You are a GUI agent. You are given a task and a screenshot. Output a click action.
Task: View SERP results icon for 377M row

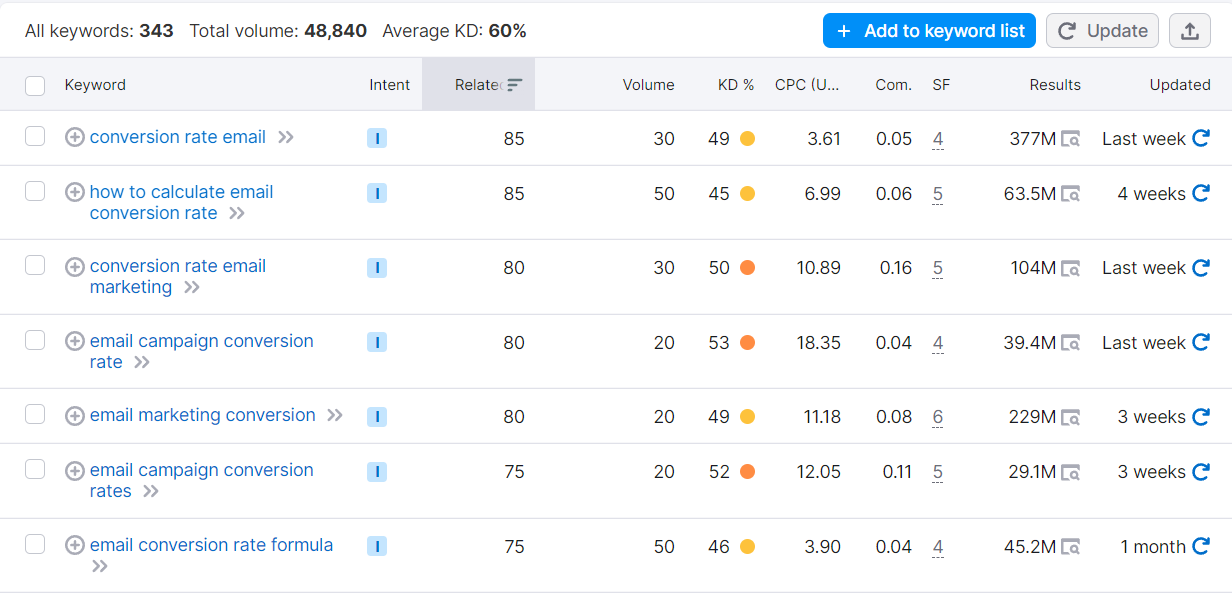pos(1071,139)
